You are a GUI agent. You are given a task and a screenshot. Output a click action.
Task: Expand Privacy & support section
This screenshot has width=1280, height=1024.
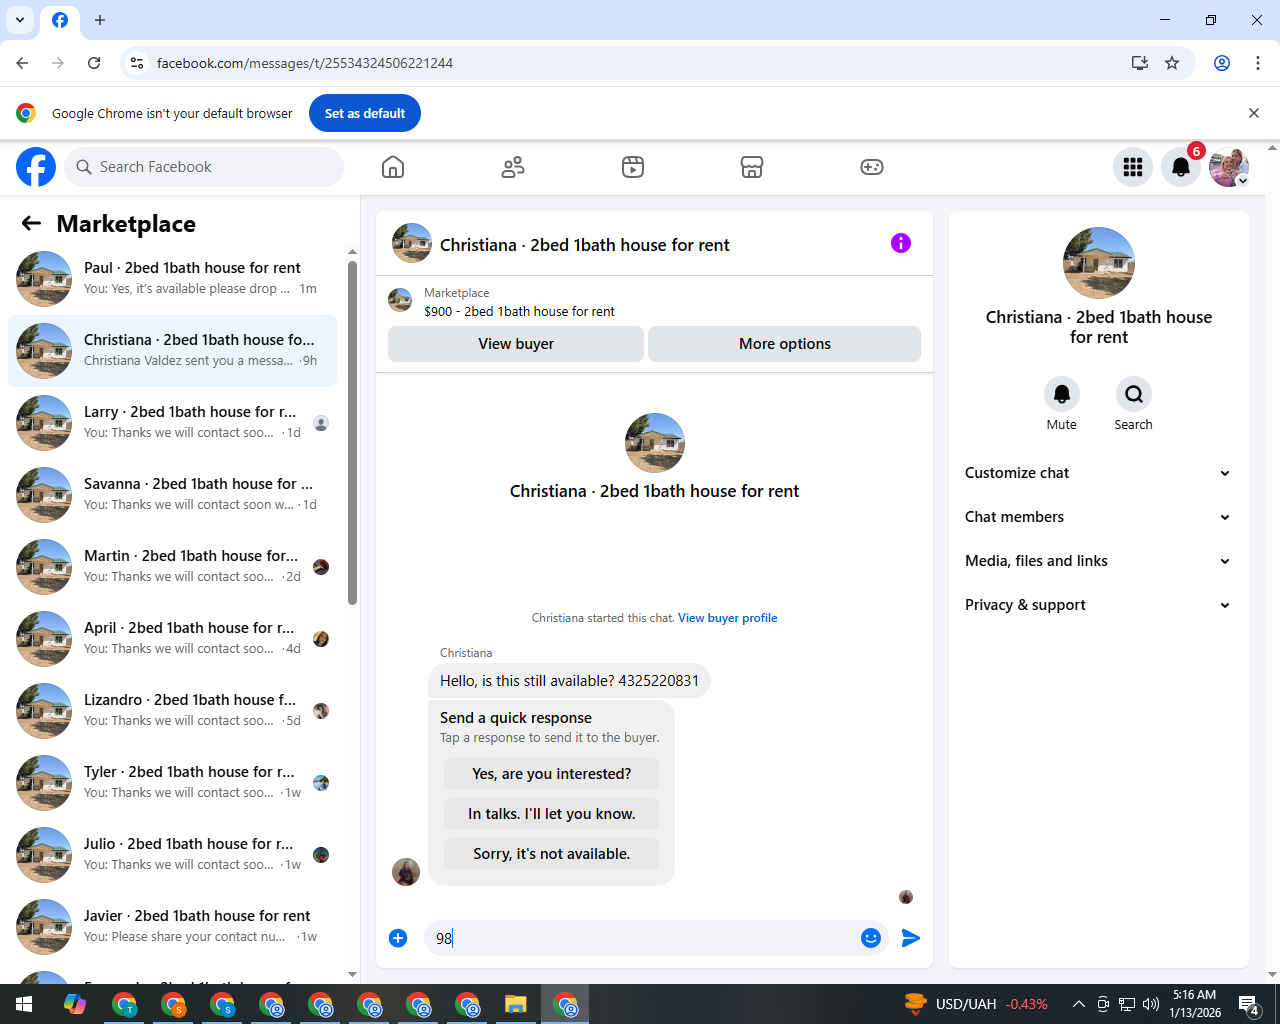pos(1098,605)
